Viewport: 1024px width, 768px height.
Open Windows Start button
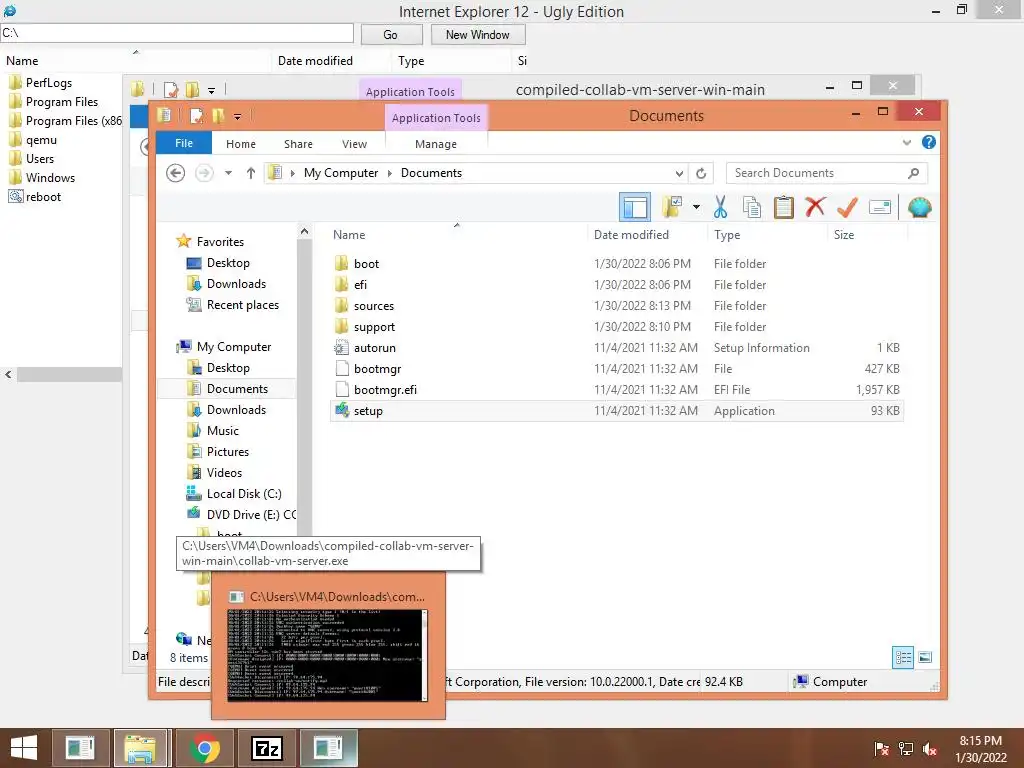click(x=24, y=748)
